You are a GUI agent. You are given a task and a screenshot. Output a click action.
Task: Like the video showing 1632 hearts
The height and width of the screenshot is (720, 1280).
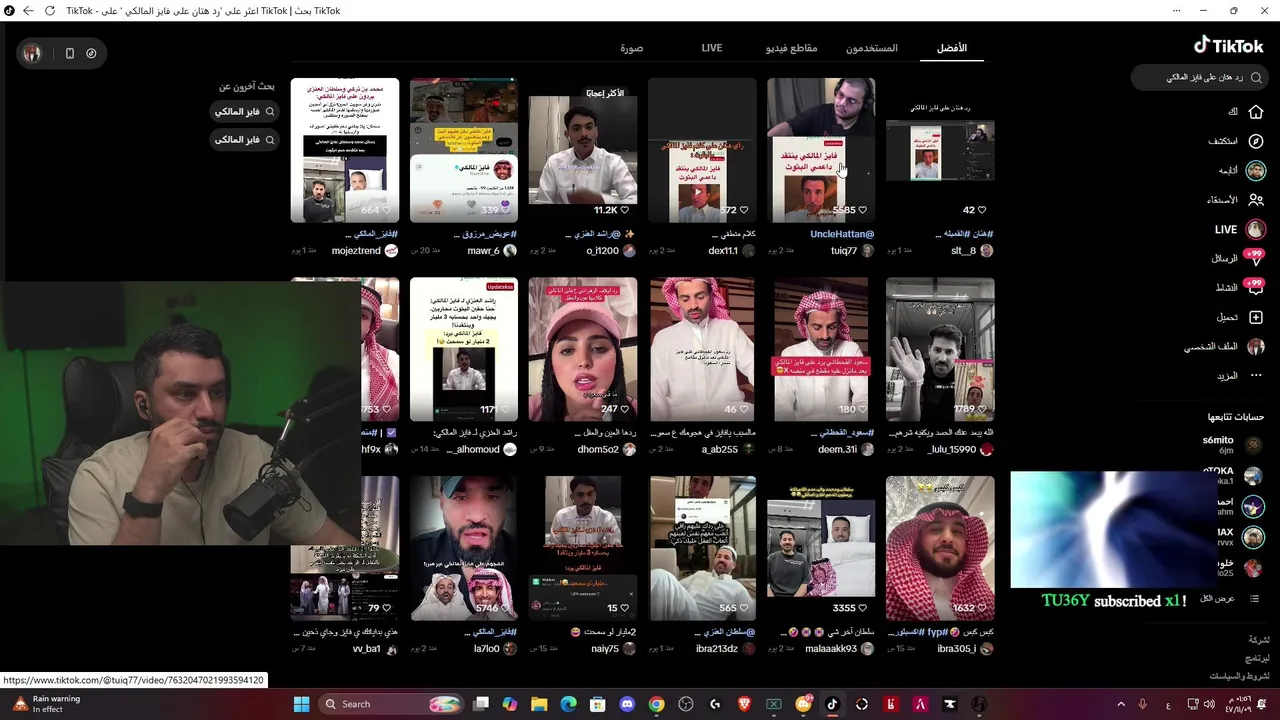point(982,608)
